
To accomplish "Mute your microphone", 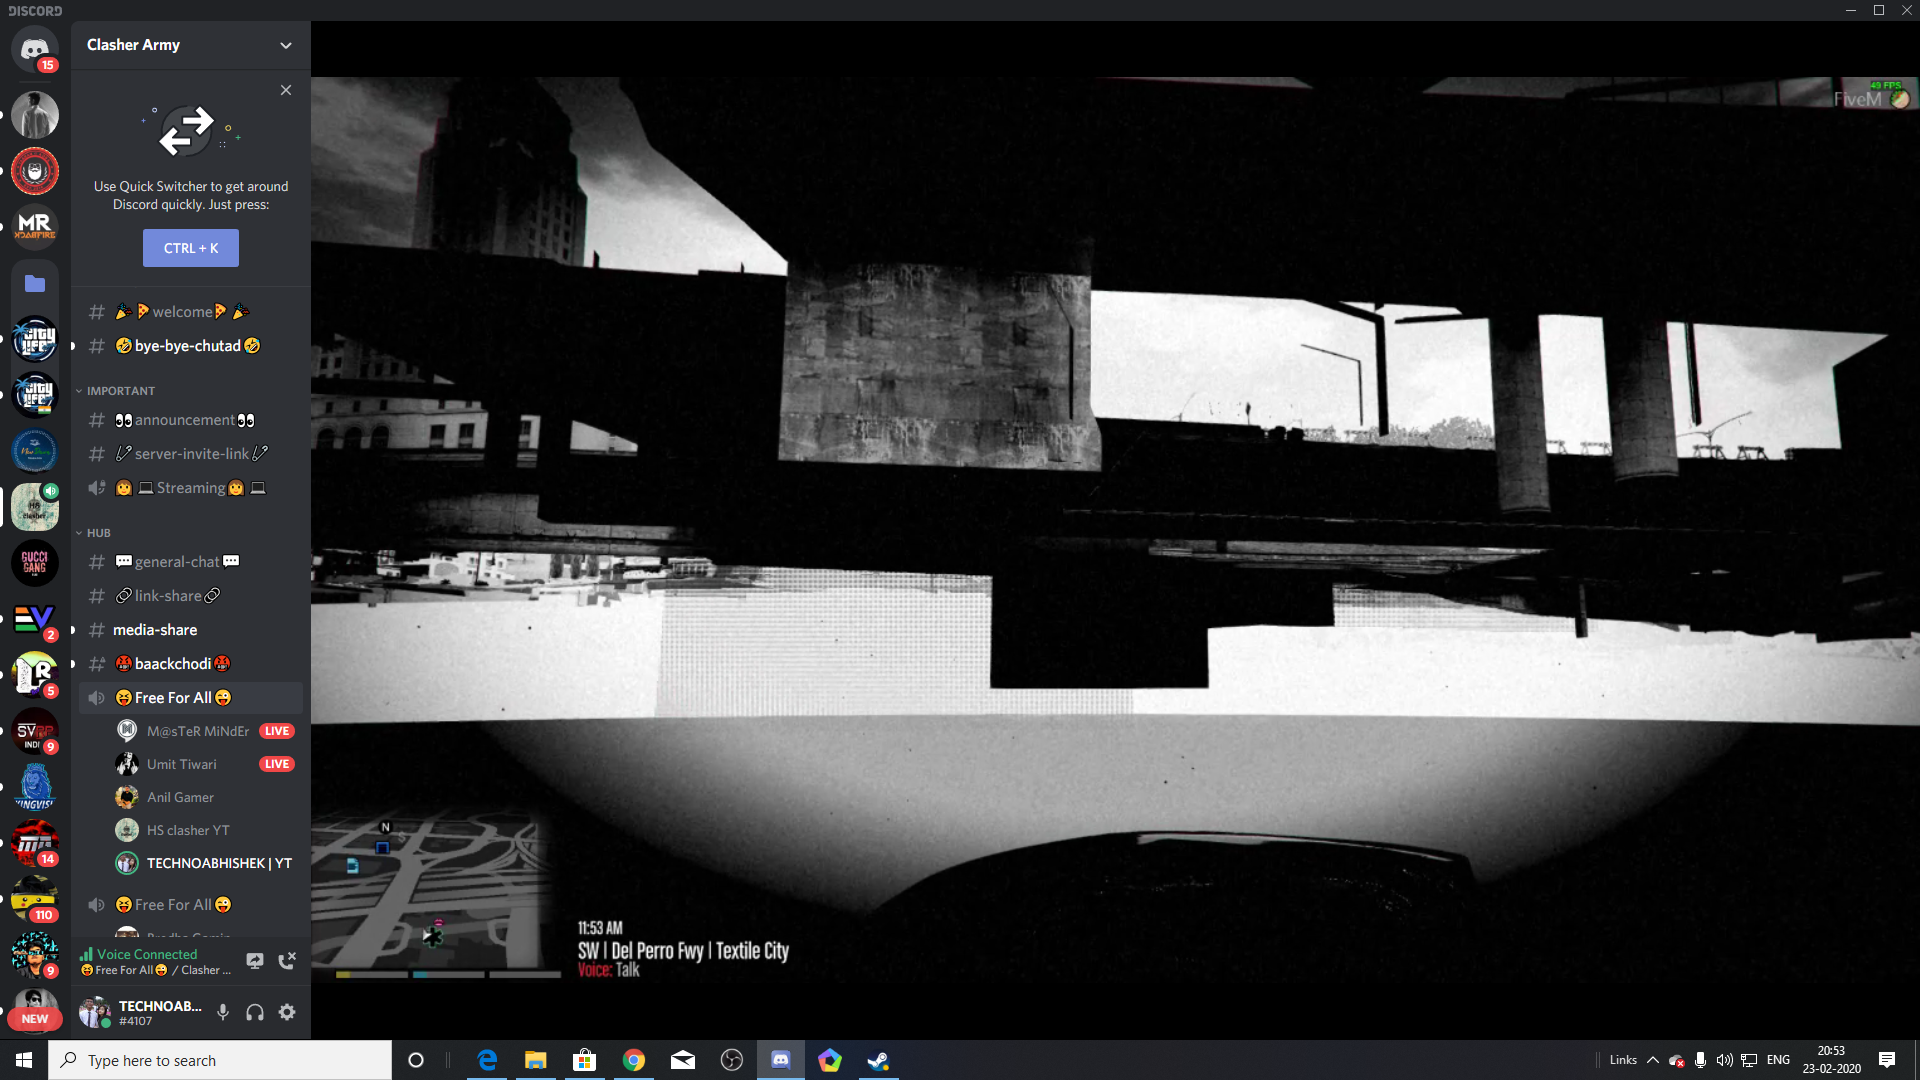I will pos(222,1012).
